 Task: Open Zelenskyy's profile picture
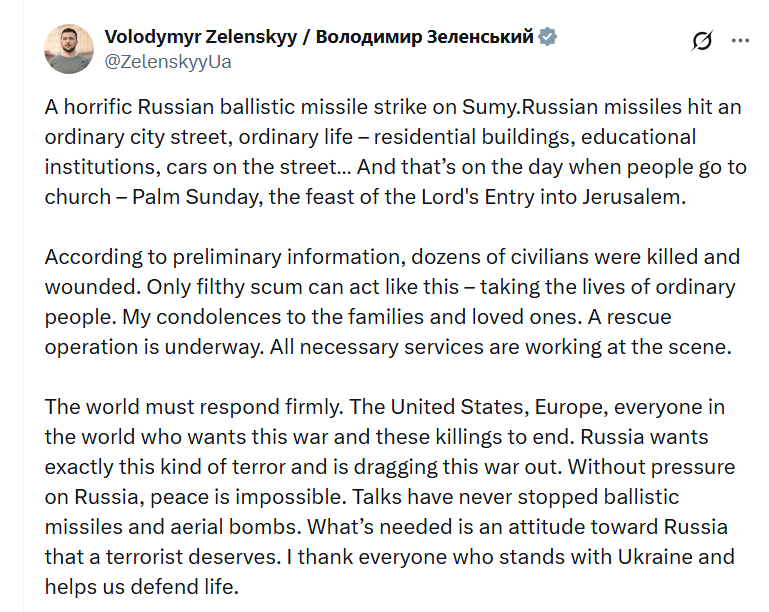(69, 49)
